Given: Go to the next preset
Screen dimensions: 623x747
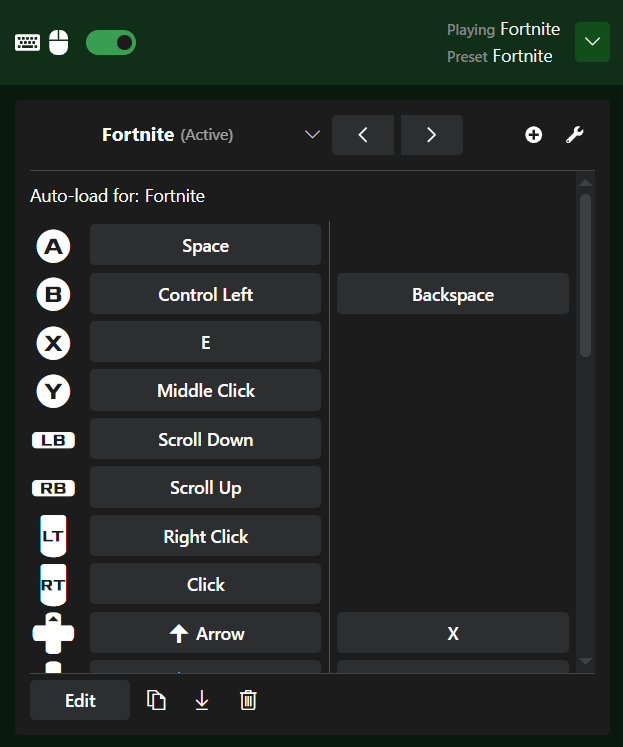Looking at the screenshot, I should click(432, 135).
